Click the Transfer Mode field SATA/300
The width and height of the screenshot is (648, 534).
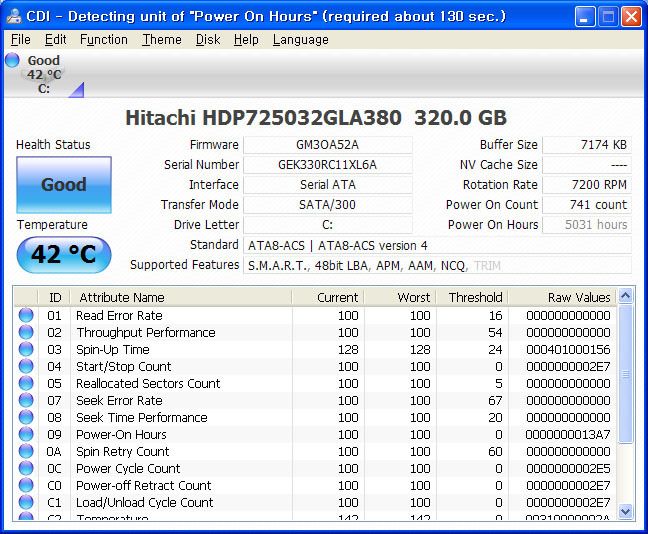[328, 205]
